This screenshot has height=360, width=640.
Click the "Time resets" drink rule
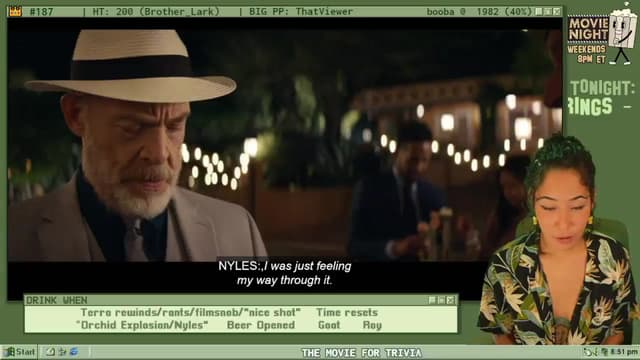[347, 313]
